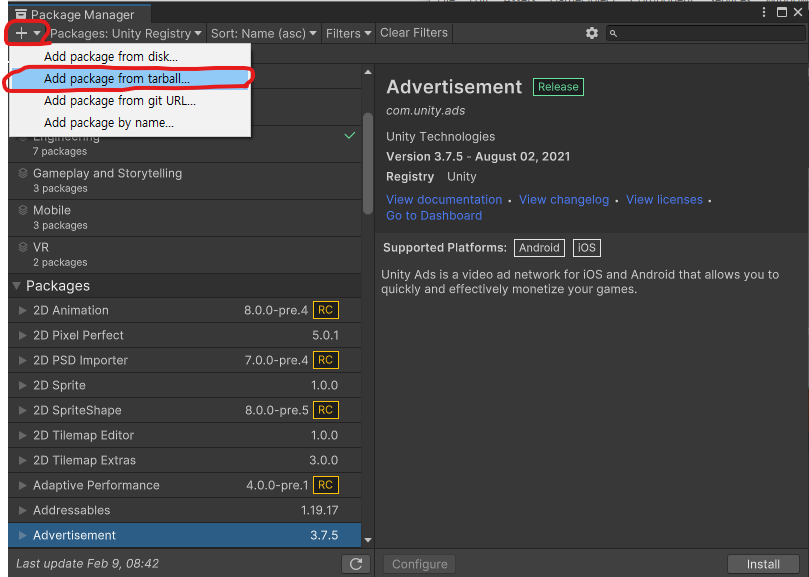Expand 2D PSD Importer versions arrow
This screenshot has height=577, width=809.
(x=22, y=360)
